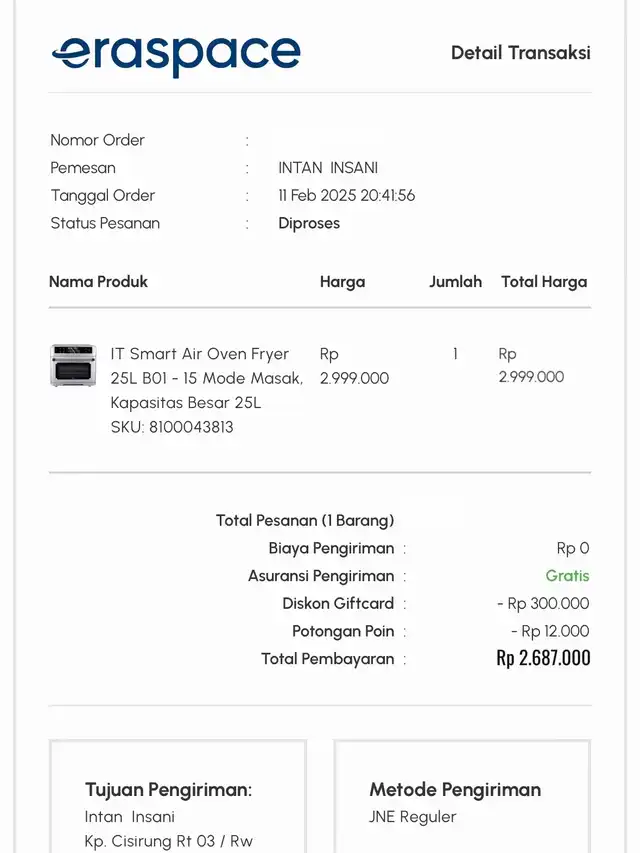Open the Tujuan Pengiriman address card
The height and width of the screenshot is (853, 640).
point(178,796)
